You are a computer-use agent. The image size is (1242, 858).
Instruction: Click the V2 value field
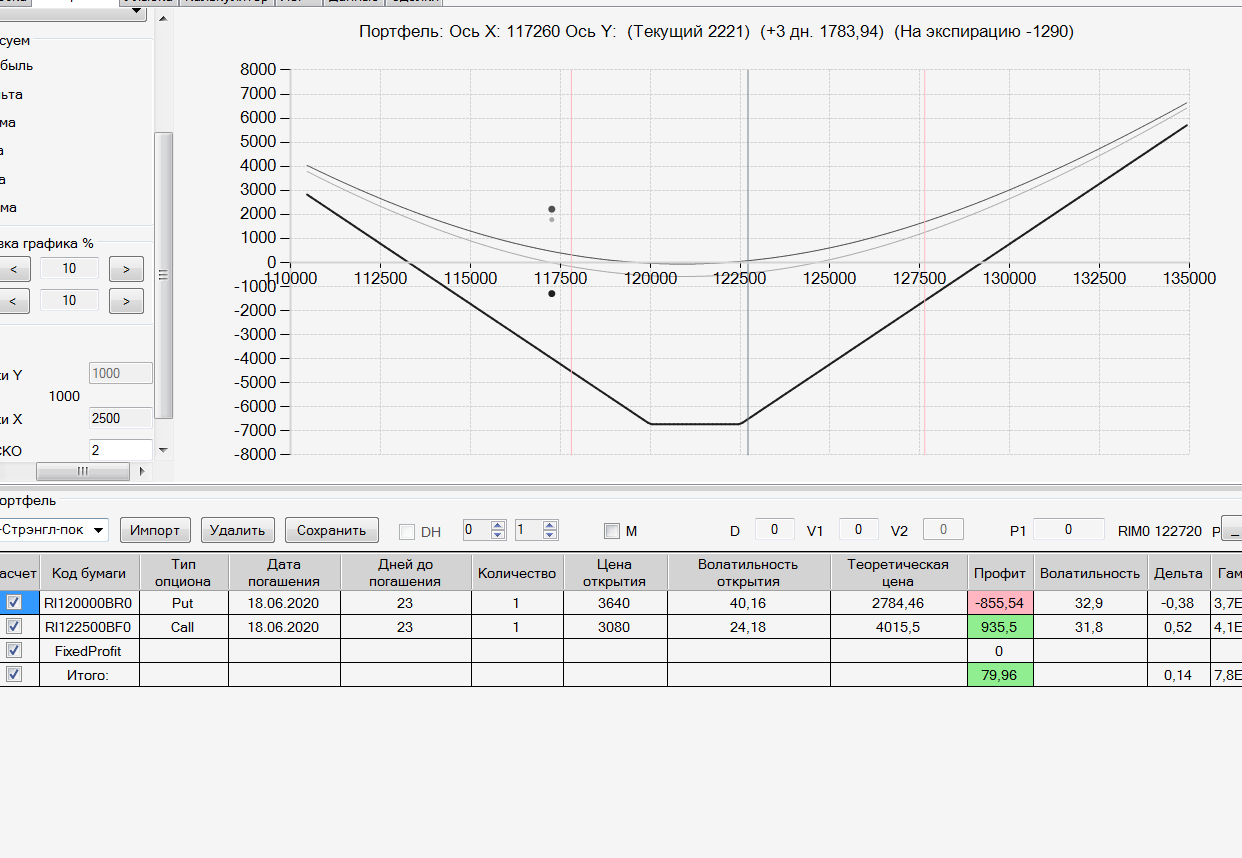(x=943, y=530)
